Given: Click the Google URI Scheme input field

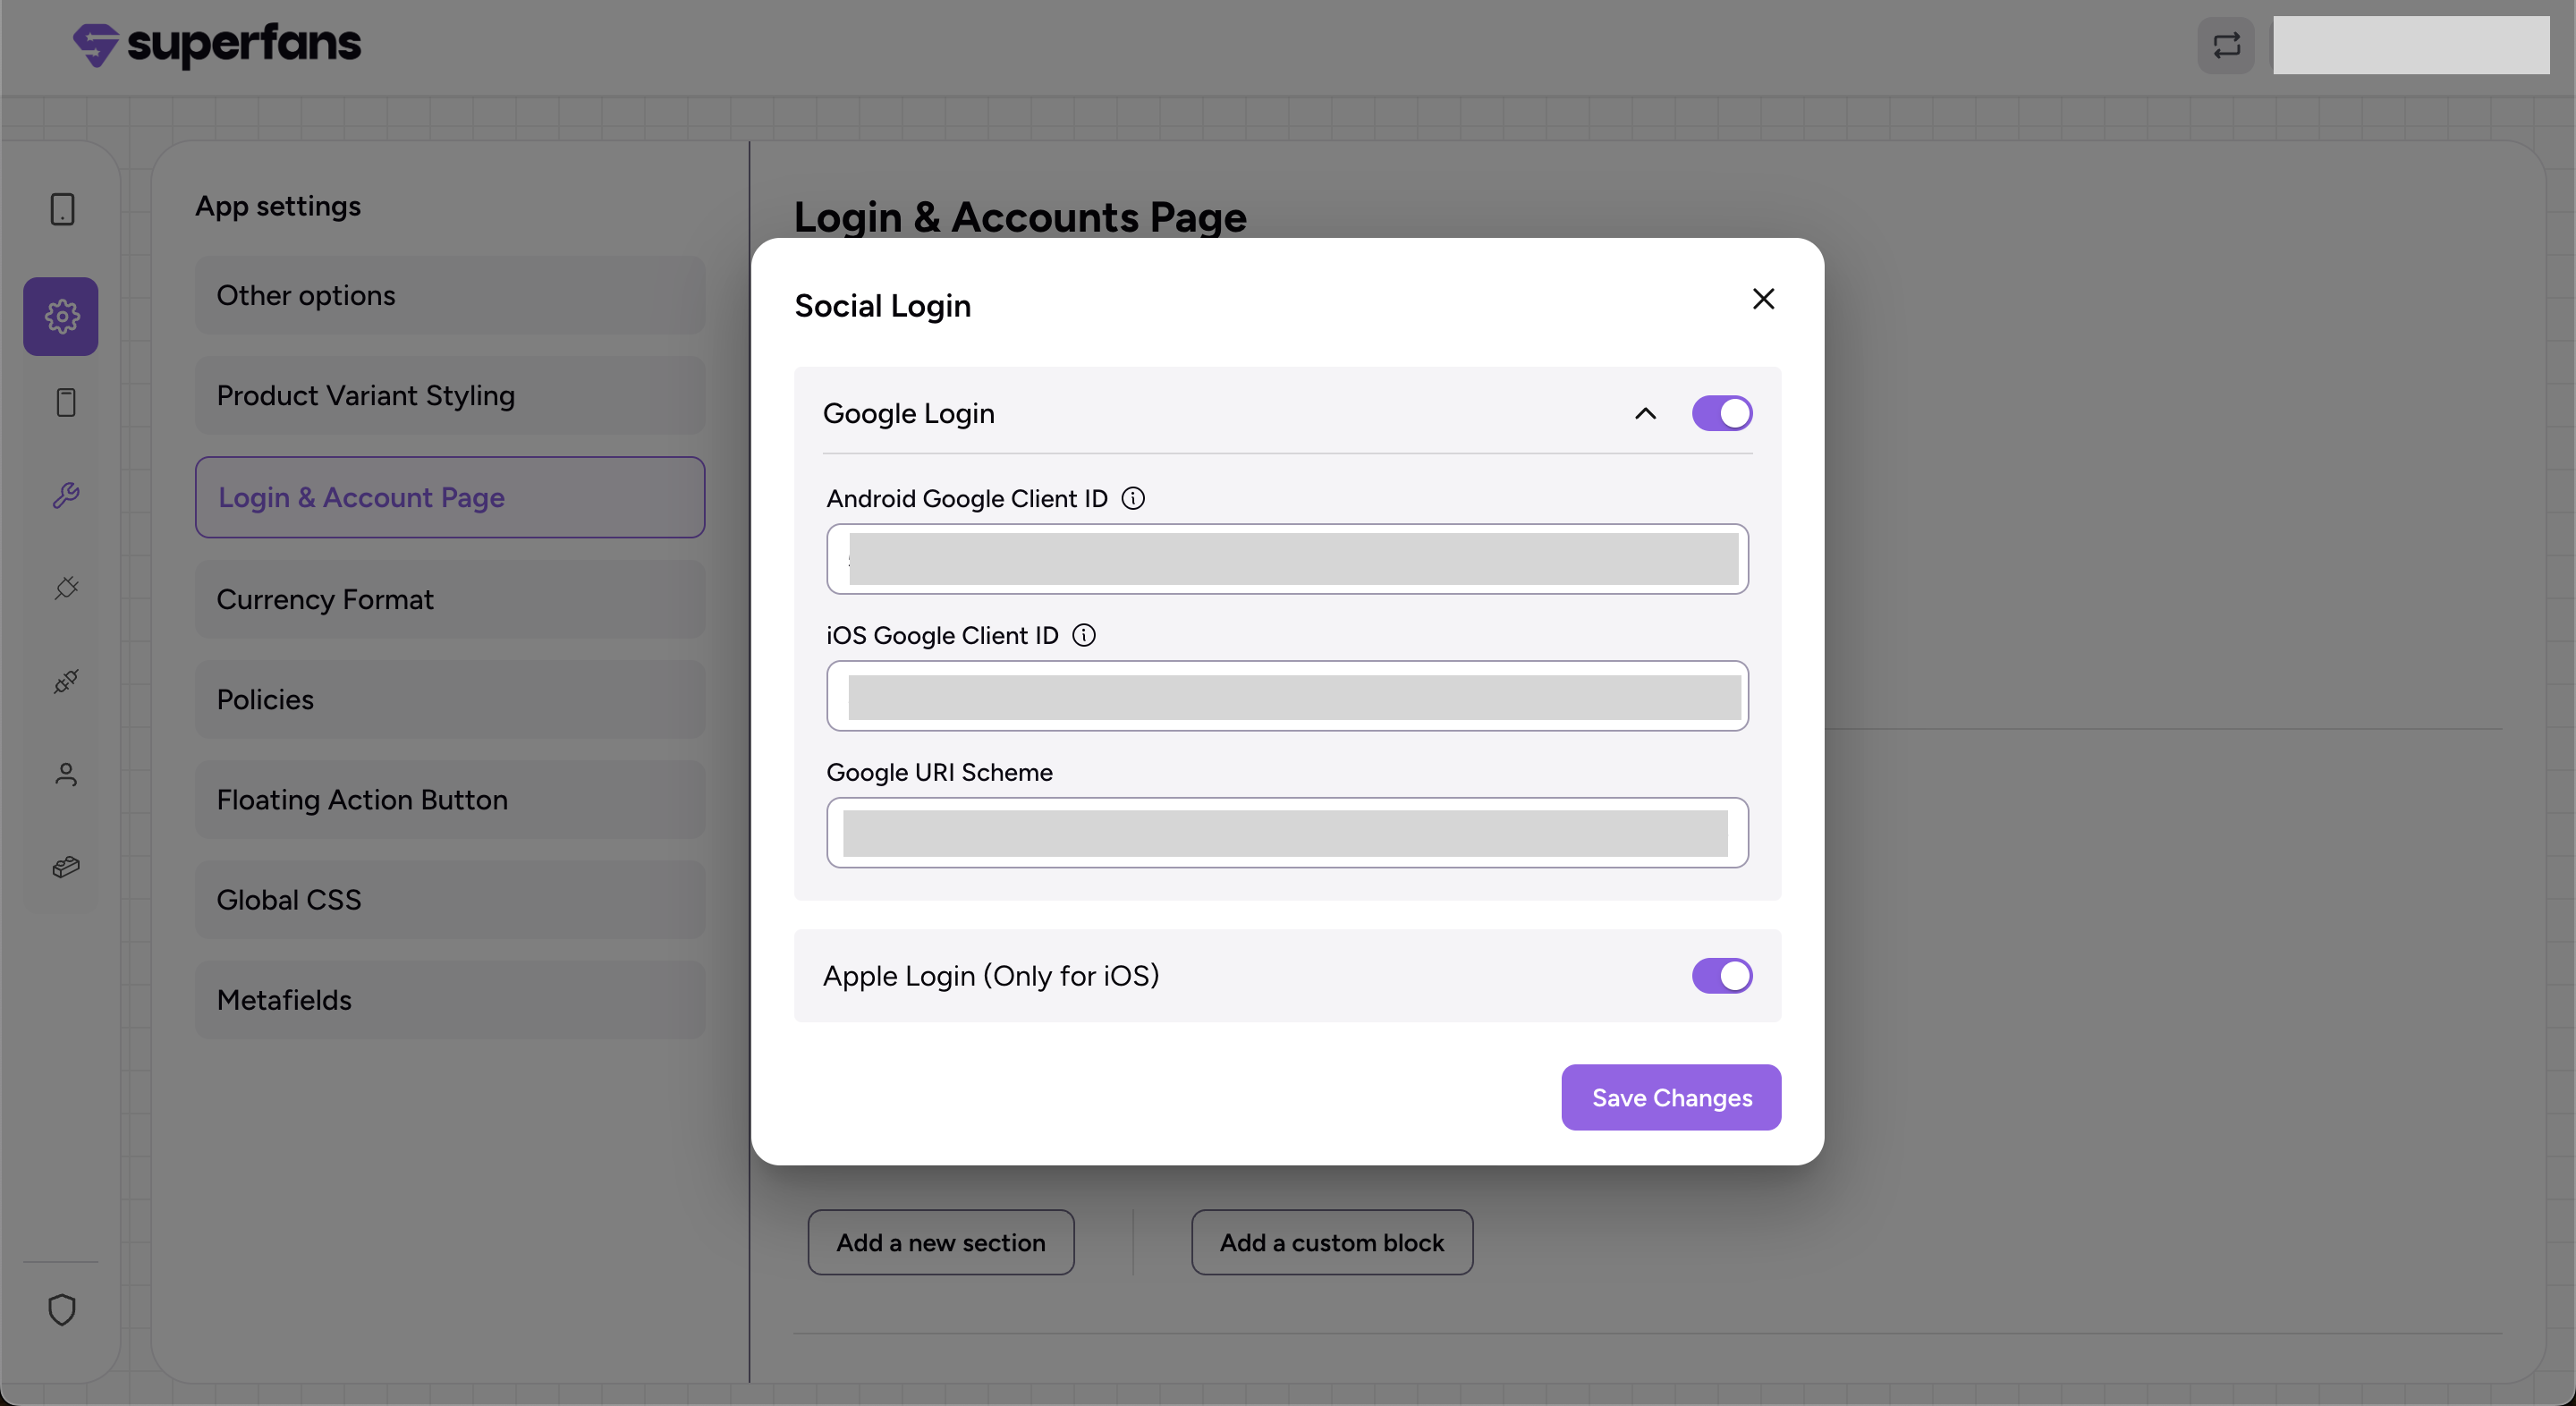Looking at the screenshot, I should point(1287,832).
